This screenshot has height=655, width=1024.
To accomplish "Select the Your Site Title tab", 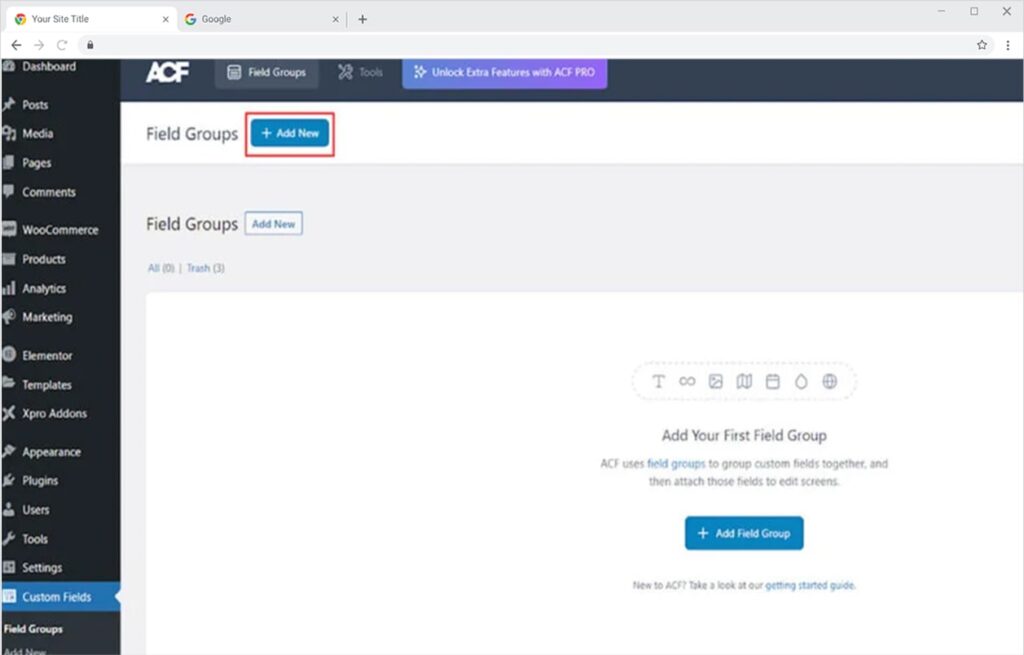I will (x=91, y=20).
